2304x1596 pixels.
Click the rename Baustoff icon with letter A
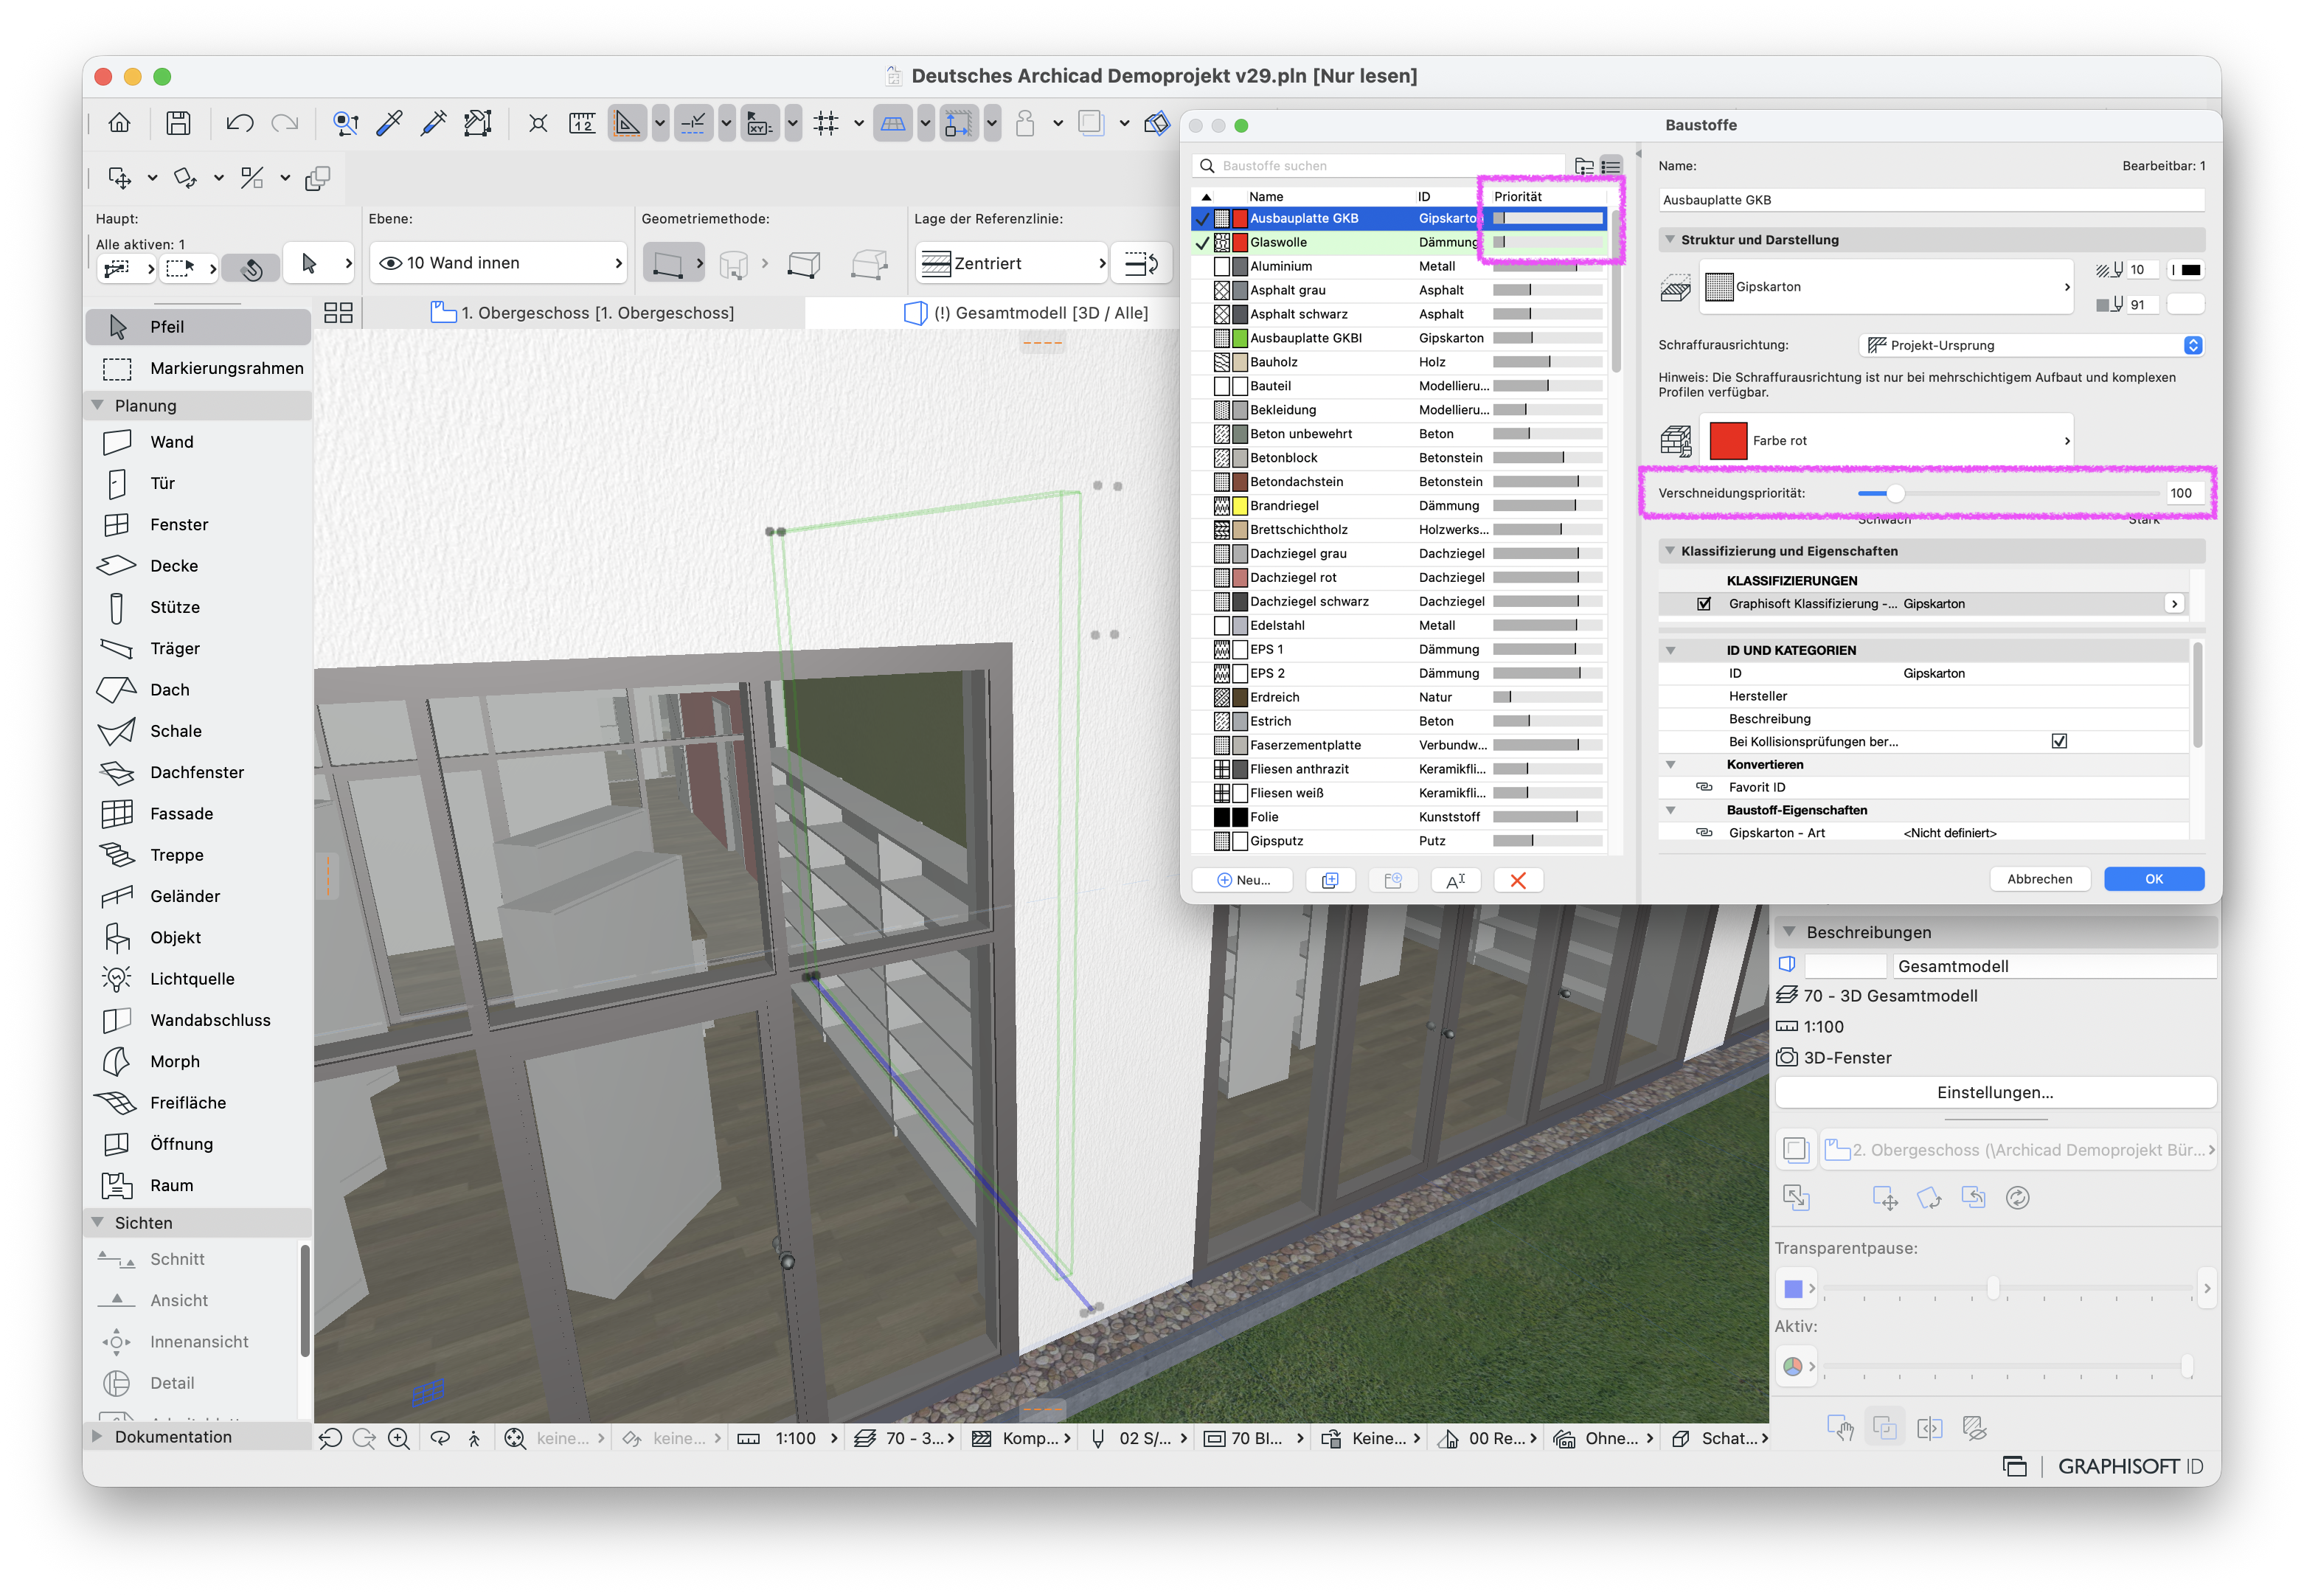1455,880
